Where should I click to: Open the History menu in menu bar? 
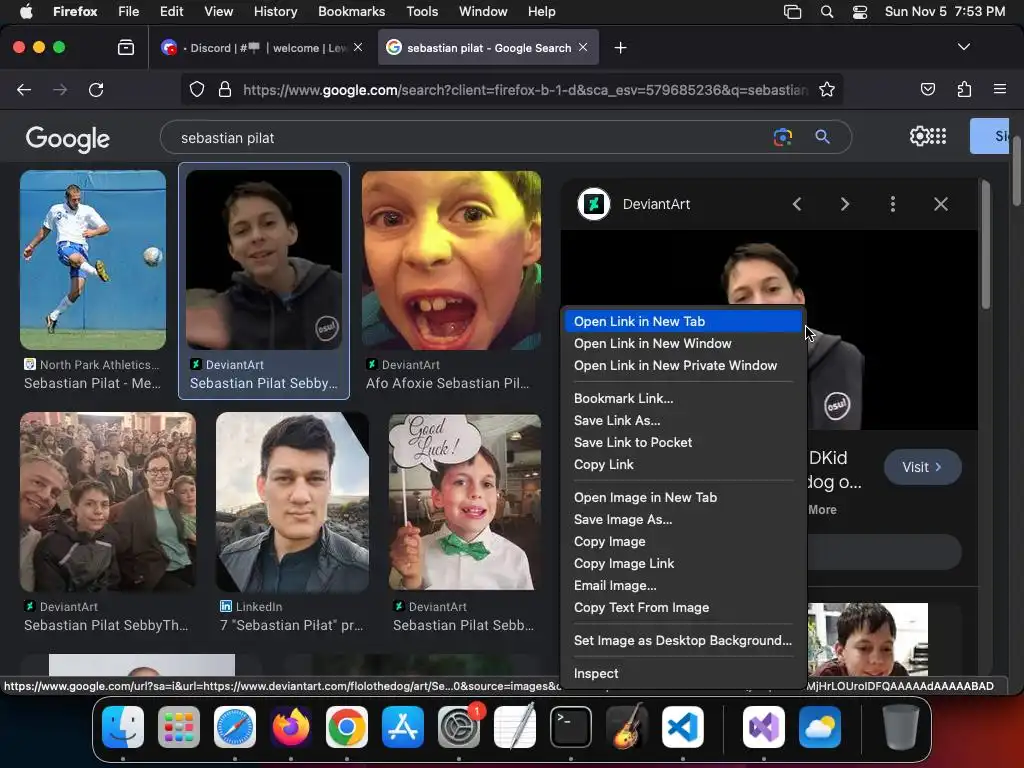coord(275,12)
